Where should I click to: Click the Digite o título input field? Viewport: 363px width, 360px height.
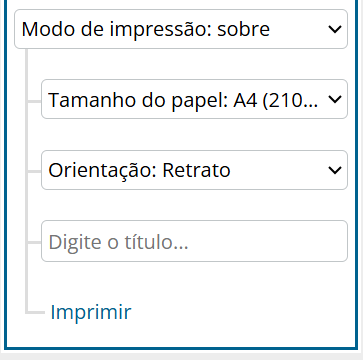point(194,241)
